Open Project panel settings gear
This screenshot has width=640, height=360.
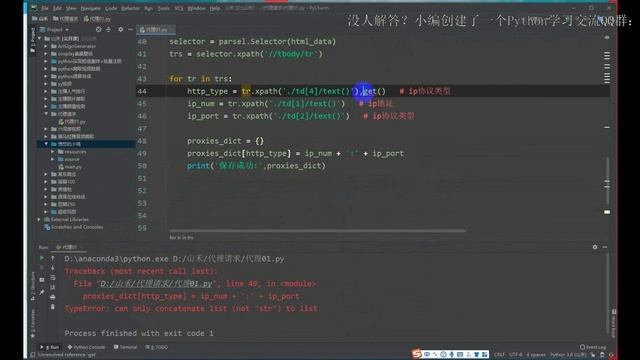point(120,29)
